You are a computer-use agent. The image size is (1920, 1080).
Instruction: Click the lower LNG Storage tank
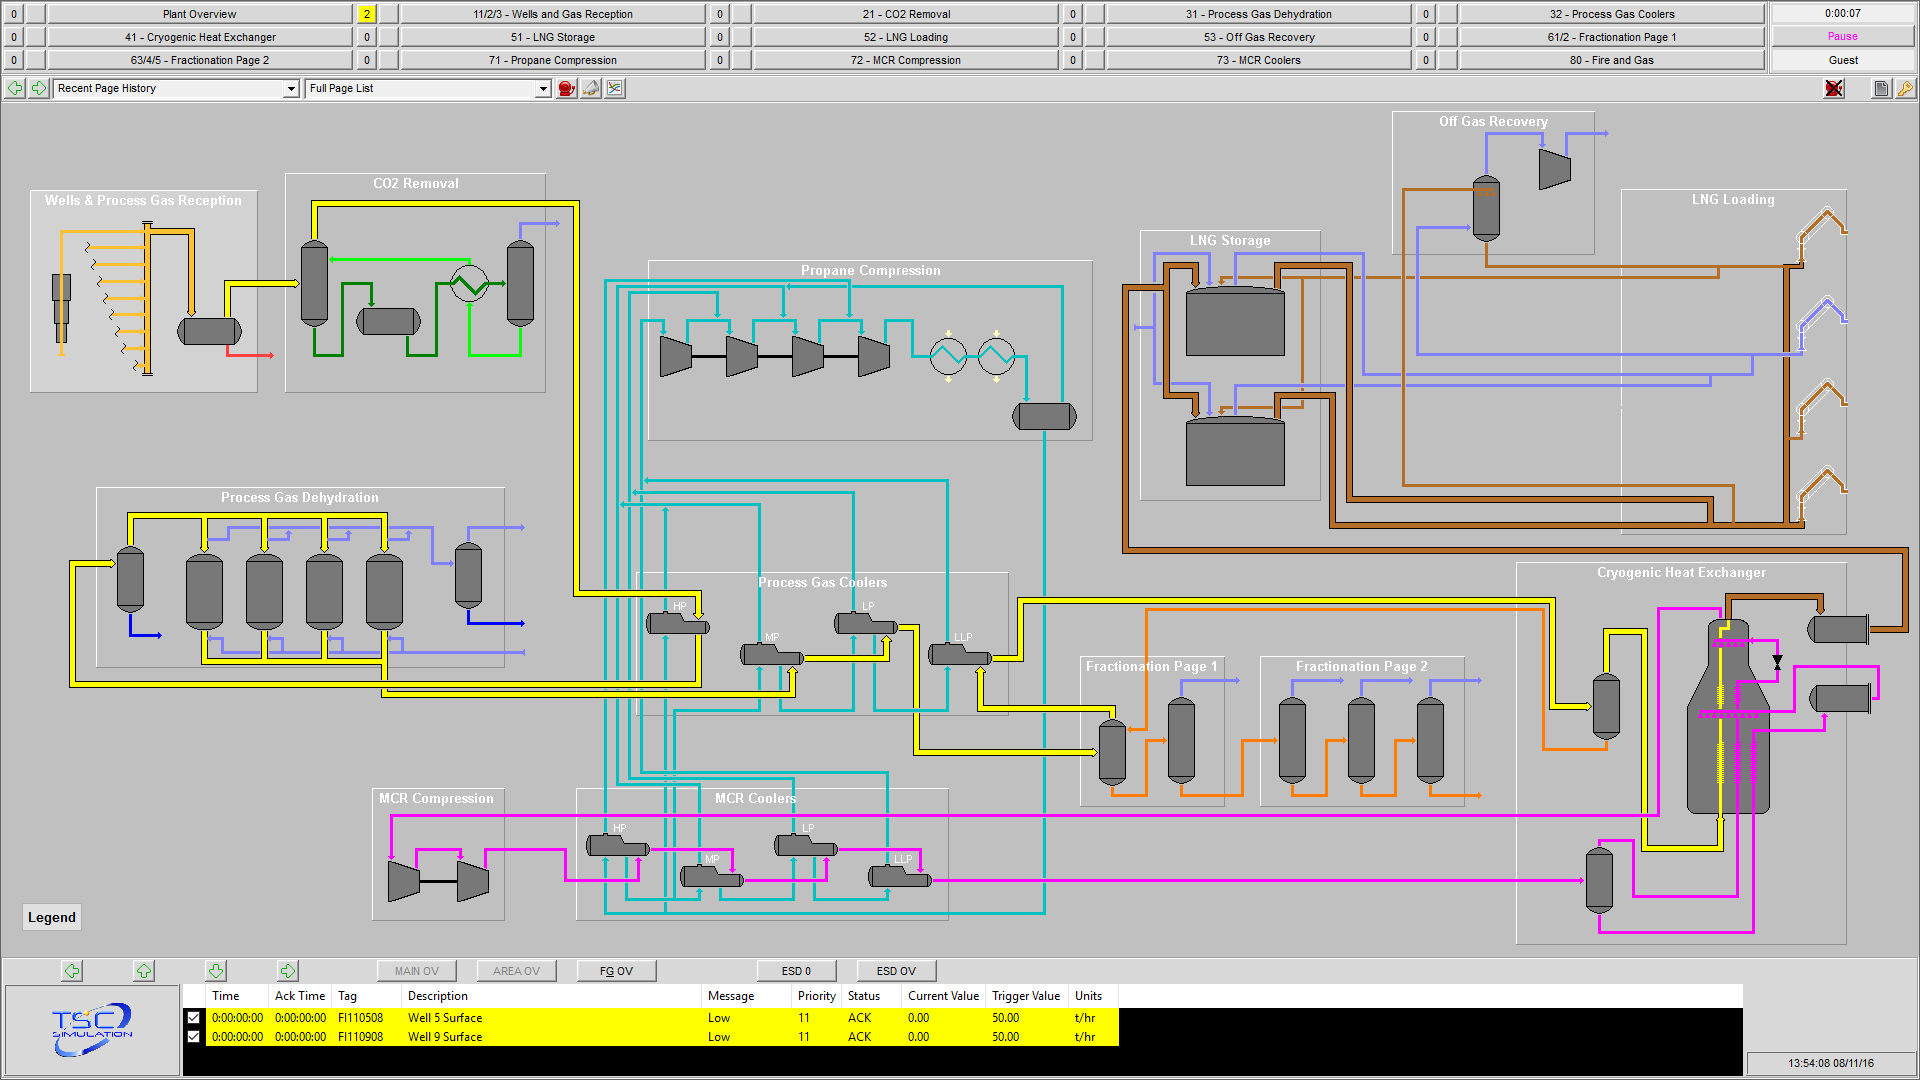click(x=1235, y=451)
